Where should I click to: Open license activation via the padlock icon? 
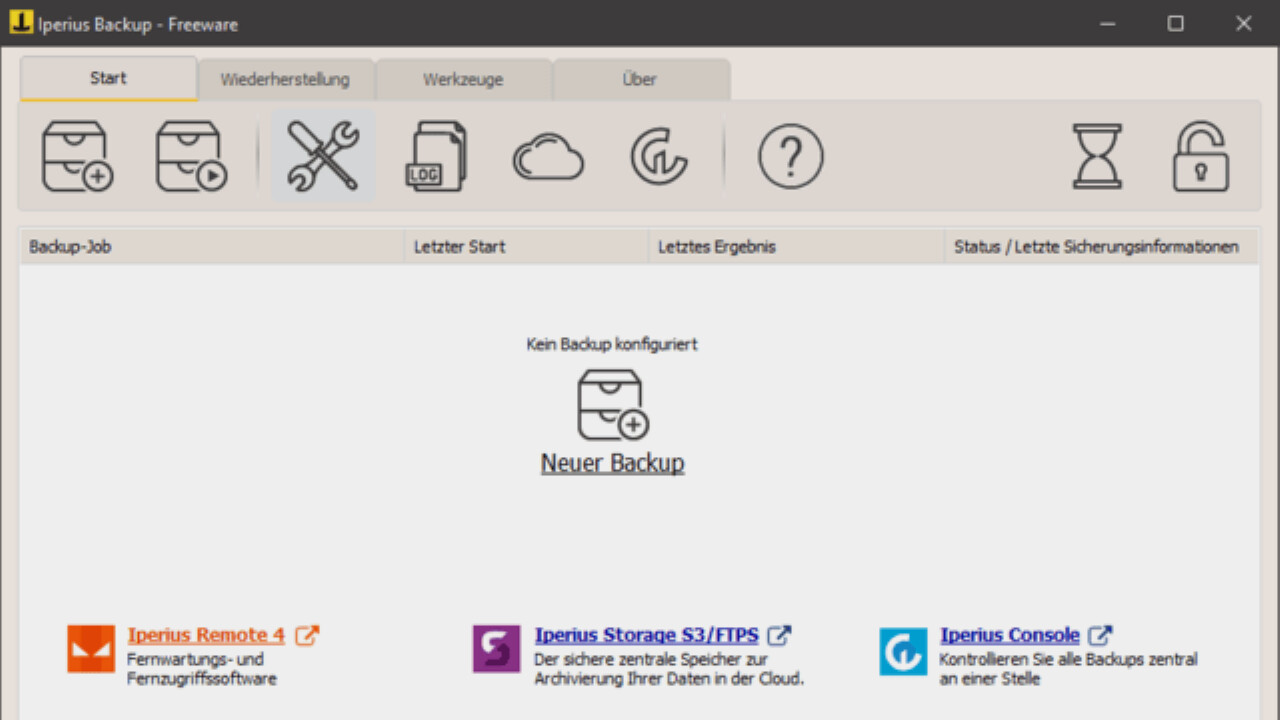pyautogui.click(x=1200, y=156)
